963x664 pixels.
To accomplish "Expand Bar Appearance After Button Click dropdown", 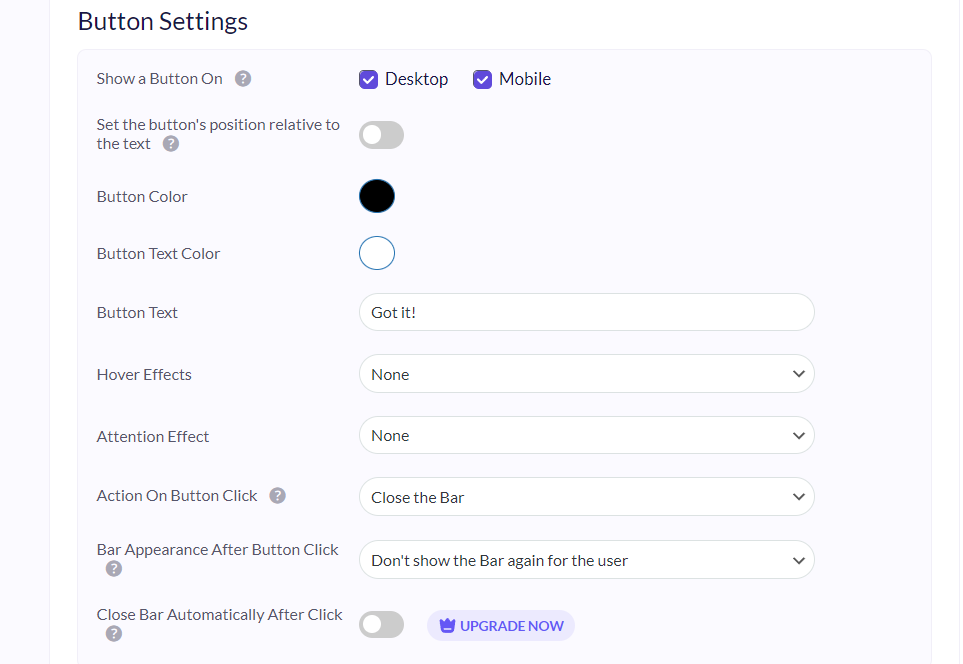I will click(587, 560).
